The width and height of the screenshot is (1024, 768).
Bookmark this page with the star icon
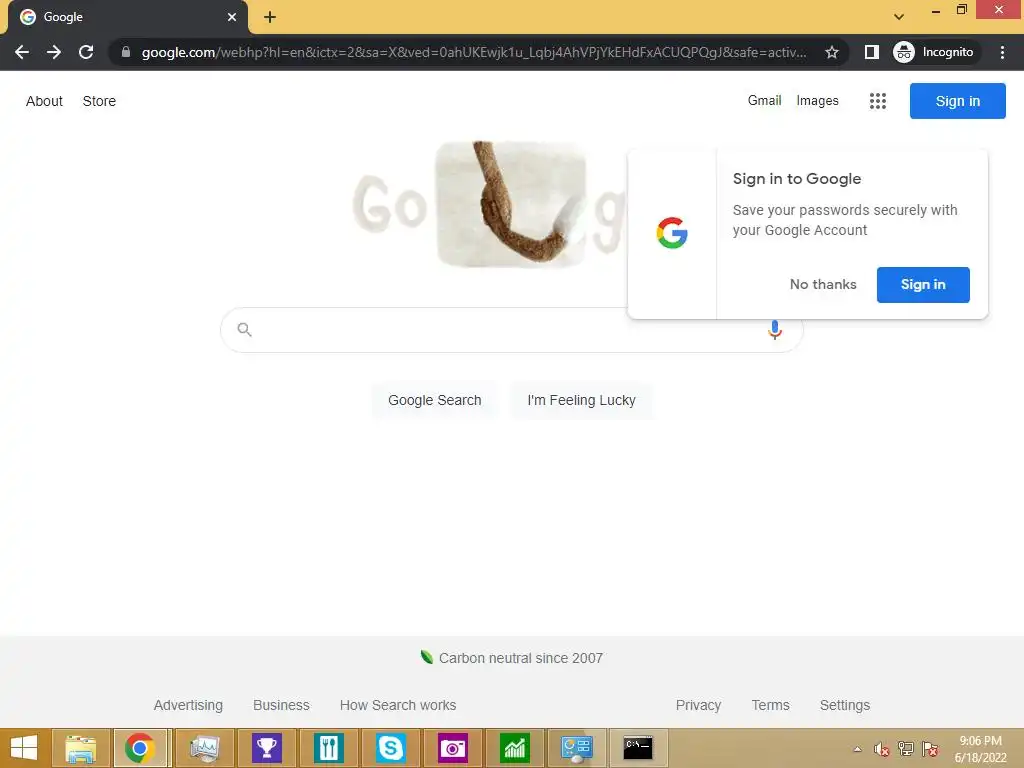tap(831, 52)
